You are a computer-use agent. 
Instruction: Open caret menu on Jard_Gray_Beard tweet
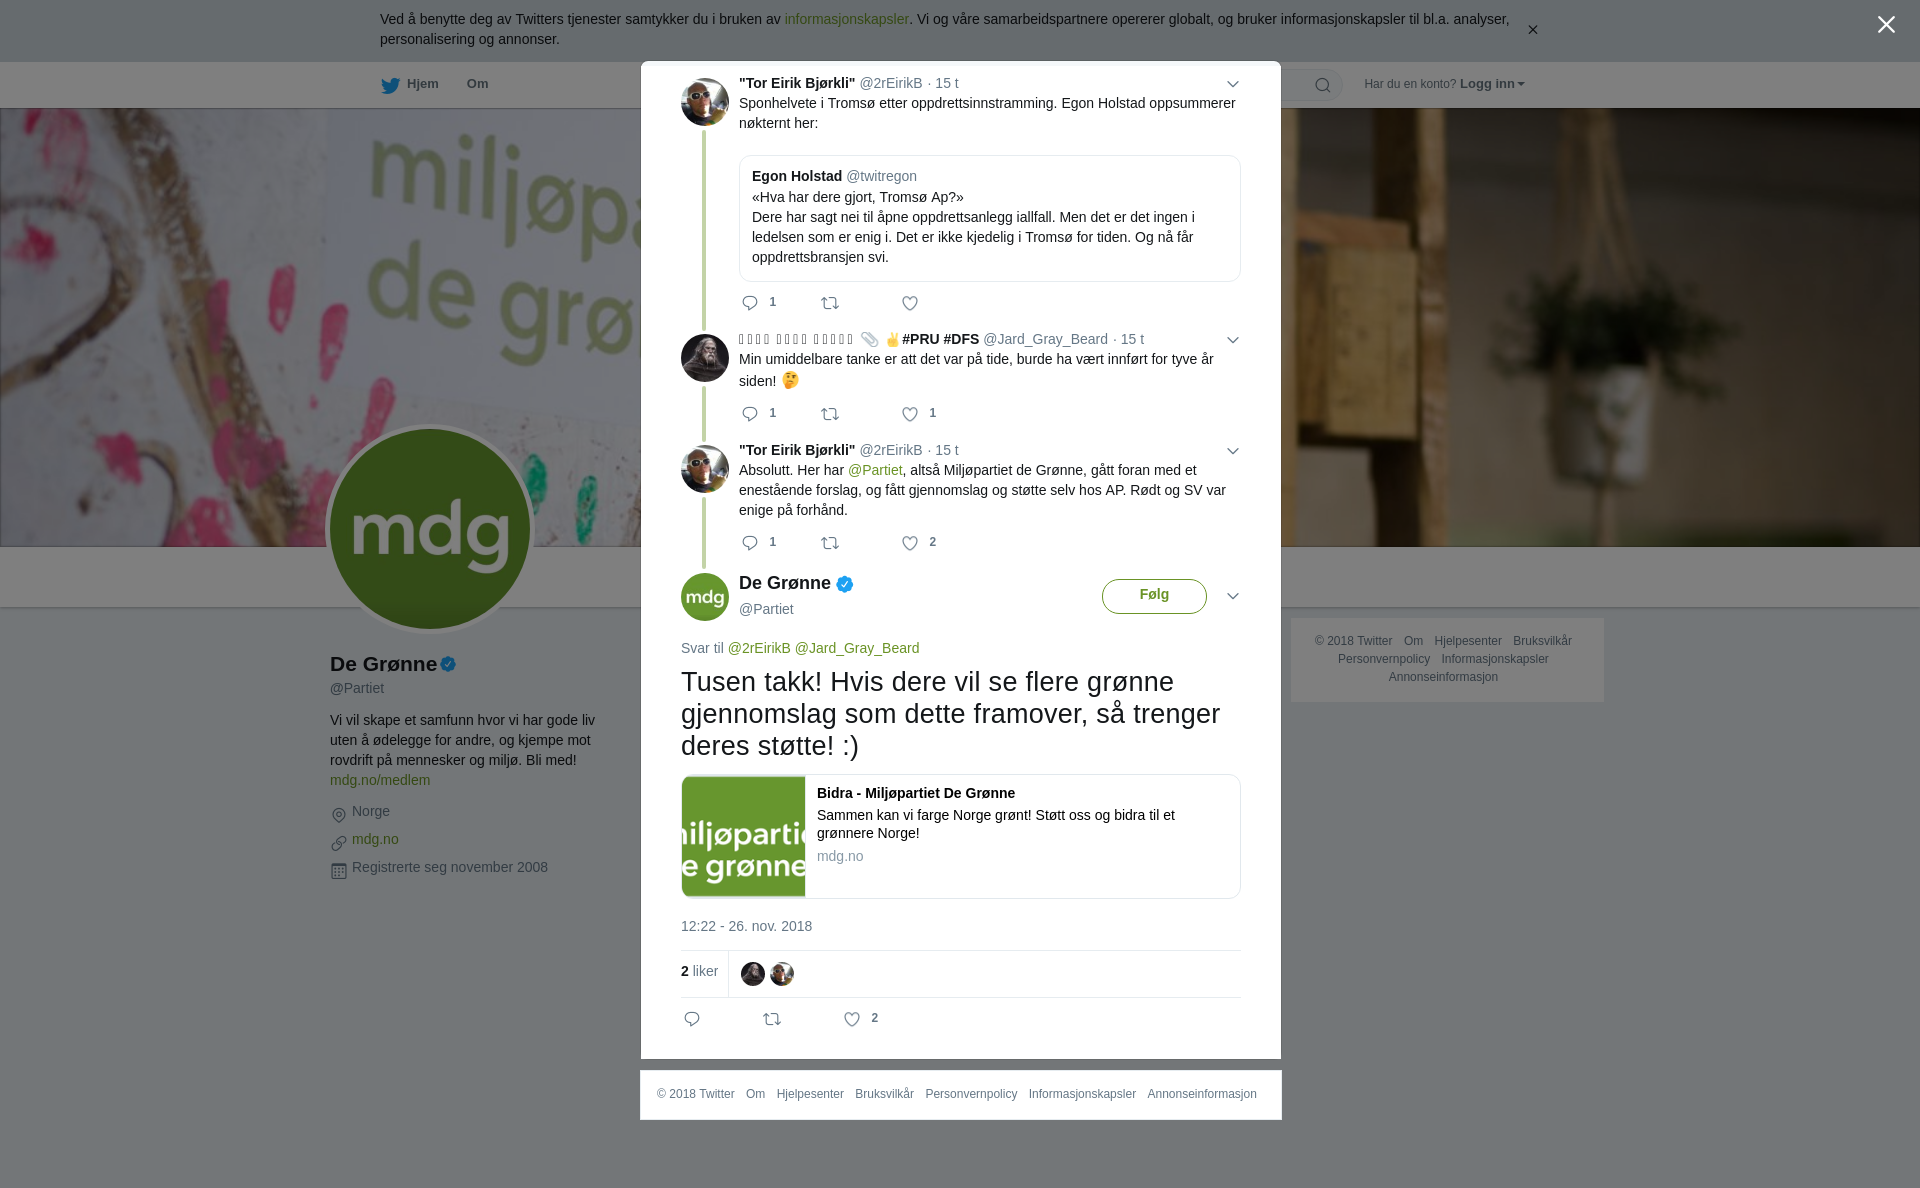tap(1233, 340)
